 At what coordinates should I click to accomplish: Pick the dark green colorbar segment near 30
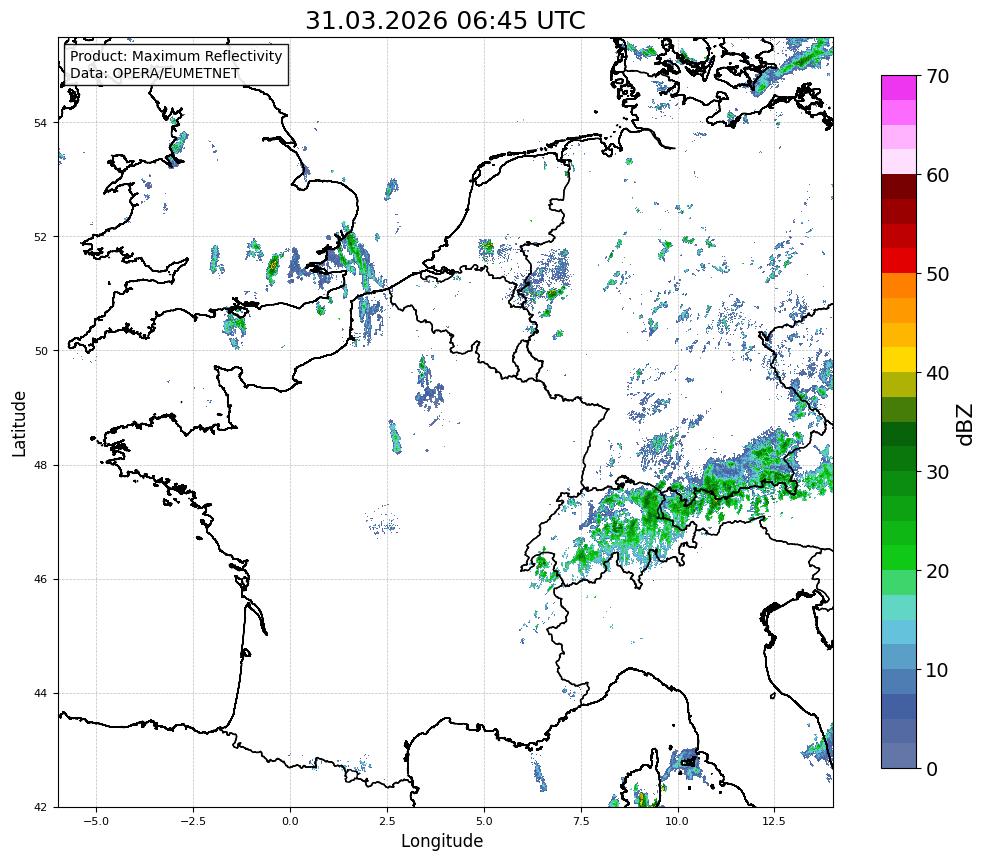click(898, 459)
